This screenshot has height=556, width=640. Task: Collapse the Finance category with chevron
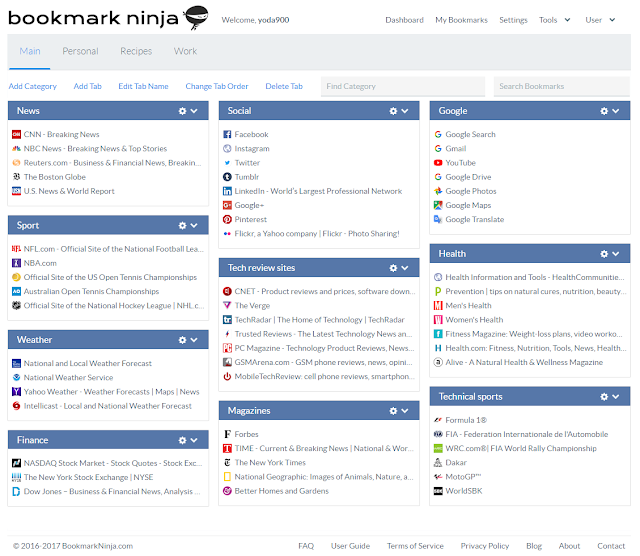[194, 440]
